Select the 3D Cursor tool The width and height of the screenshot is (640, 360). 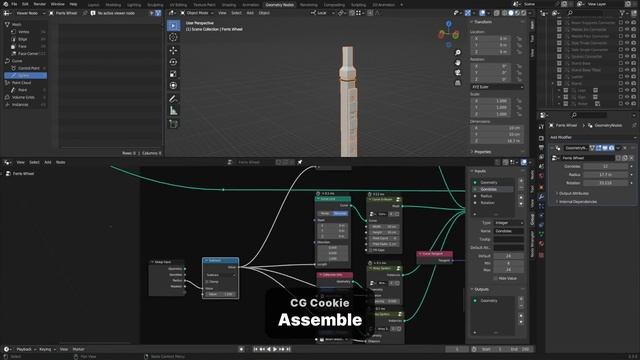click(x=173, y=37)
